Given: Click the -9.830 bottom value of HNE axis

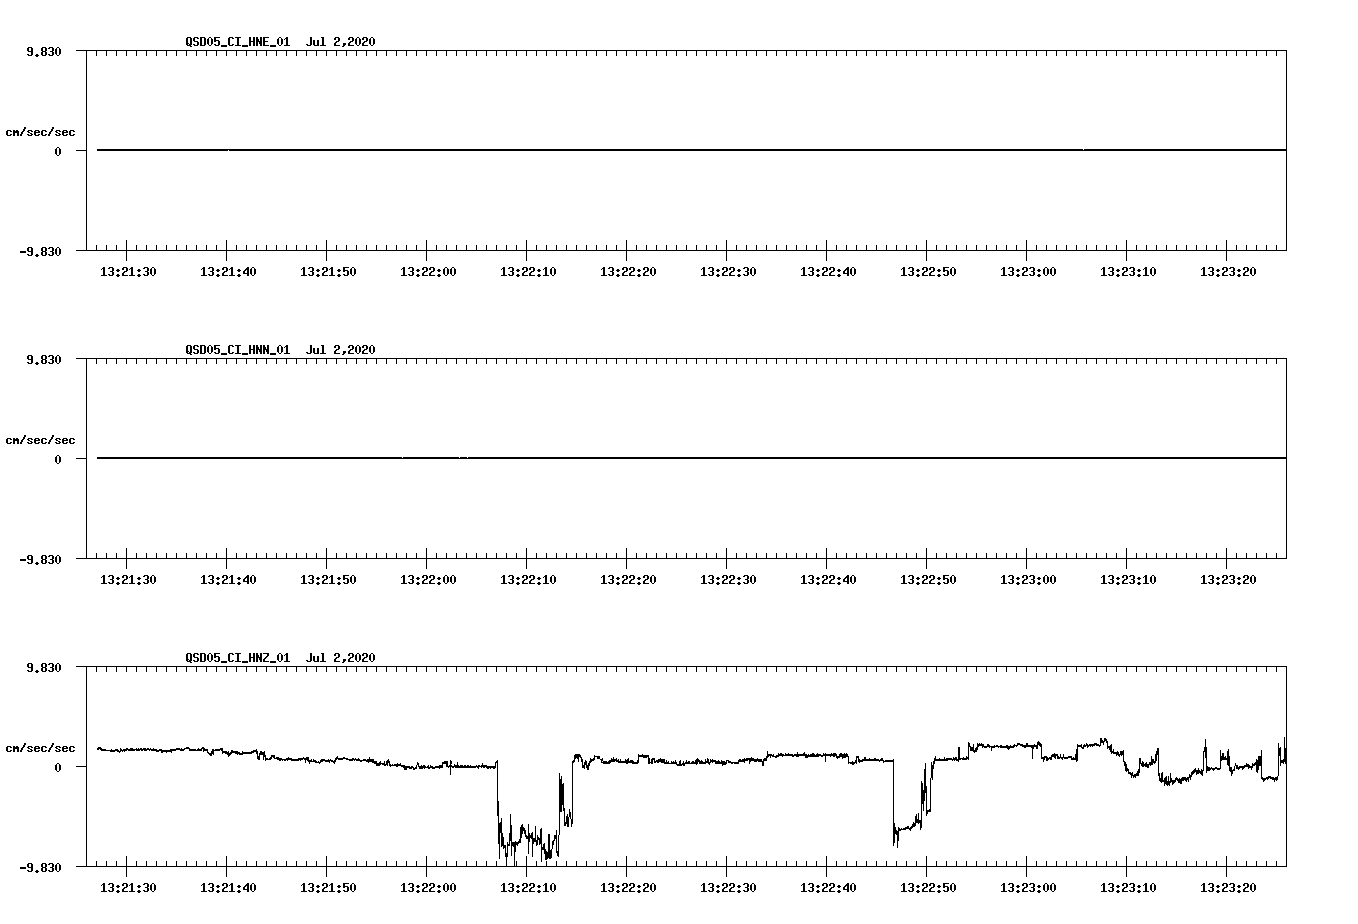Looking at the screenshot, I should [40, 252].
